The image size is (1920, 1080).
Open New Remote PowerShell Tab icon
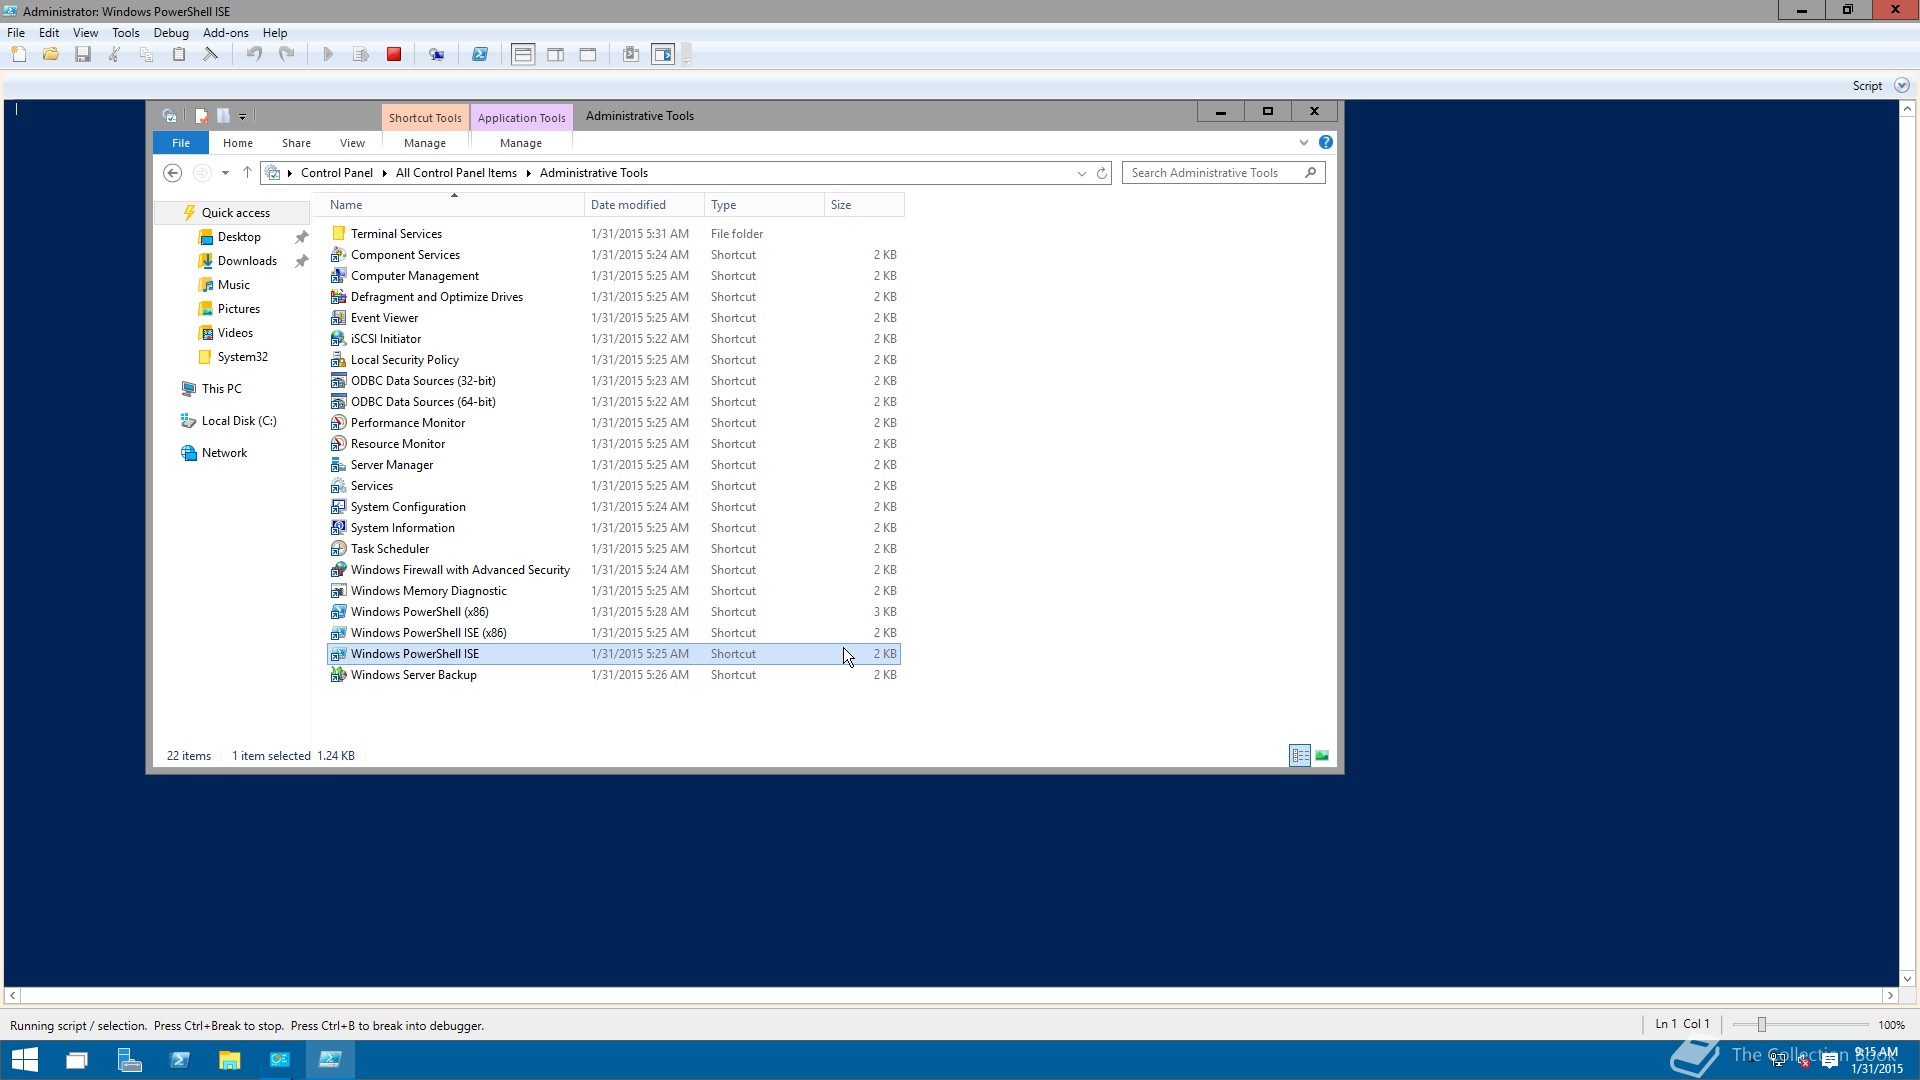[437, 54]
